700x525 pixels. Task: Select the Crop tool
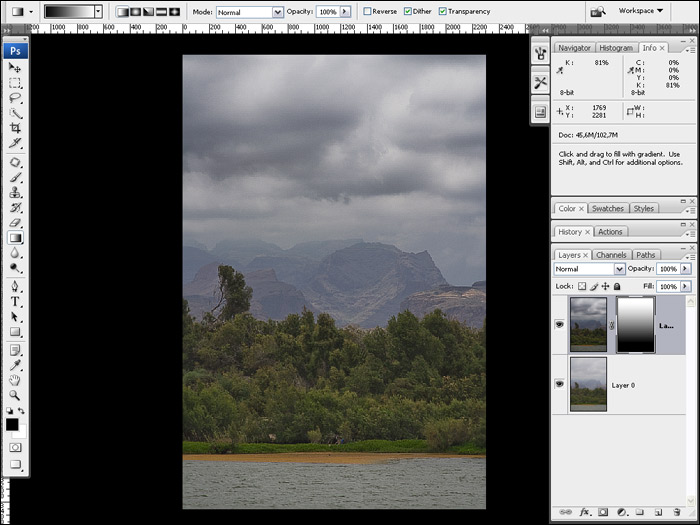click(x=15, y=128)
